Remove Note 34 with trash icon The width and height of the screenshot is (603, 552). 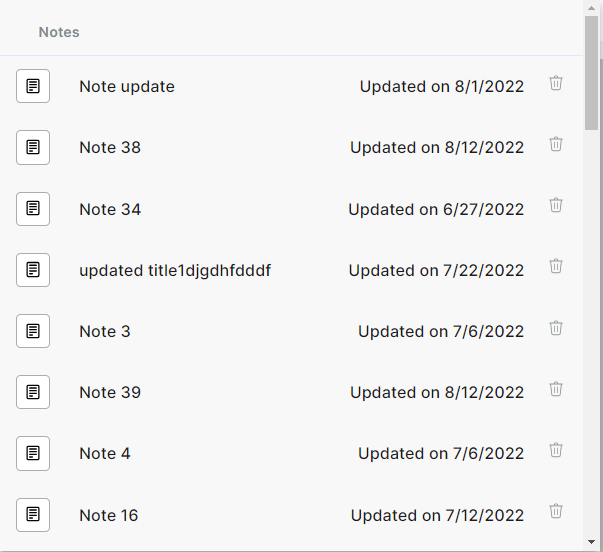tap(556, 205)
